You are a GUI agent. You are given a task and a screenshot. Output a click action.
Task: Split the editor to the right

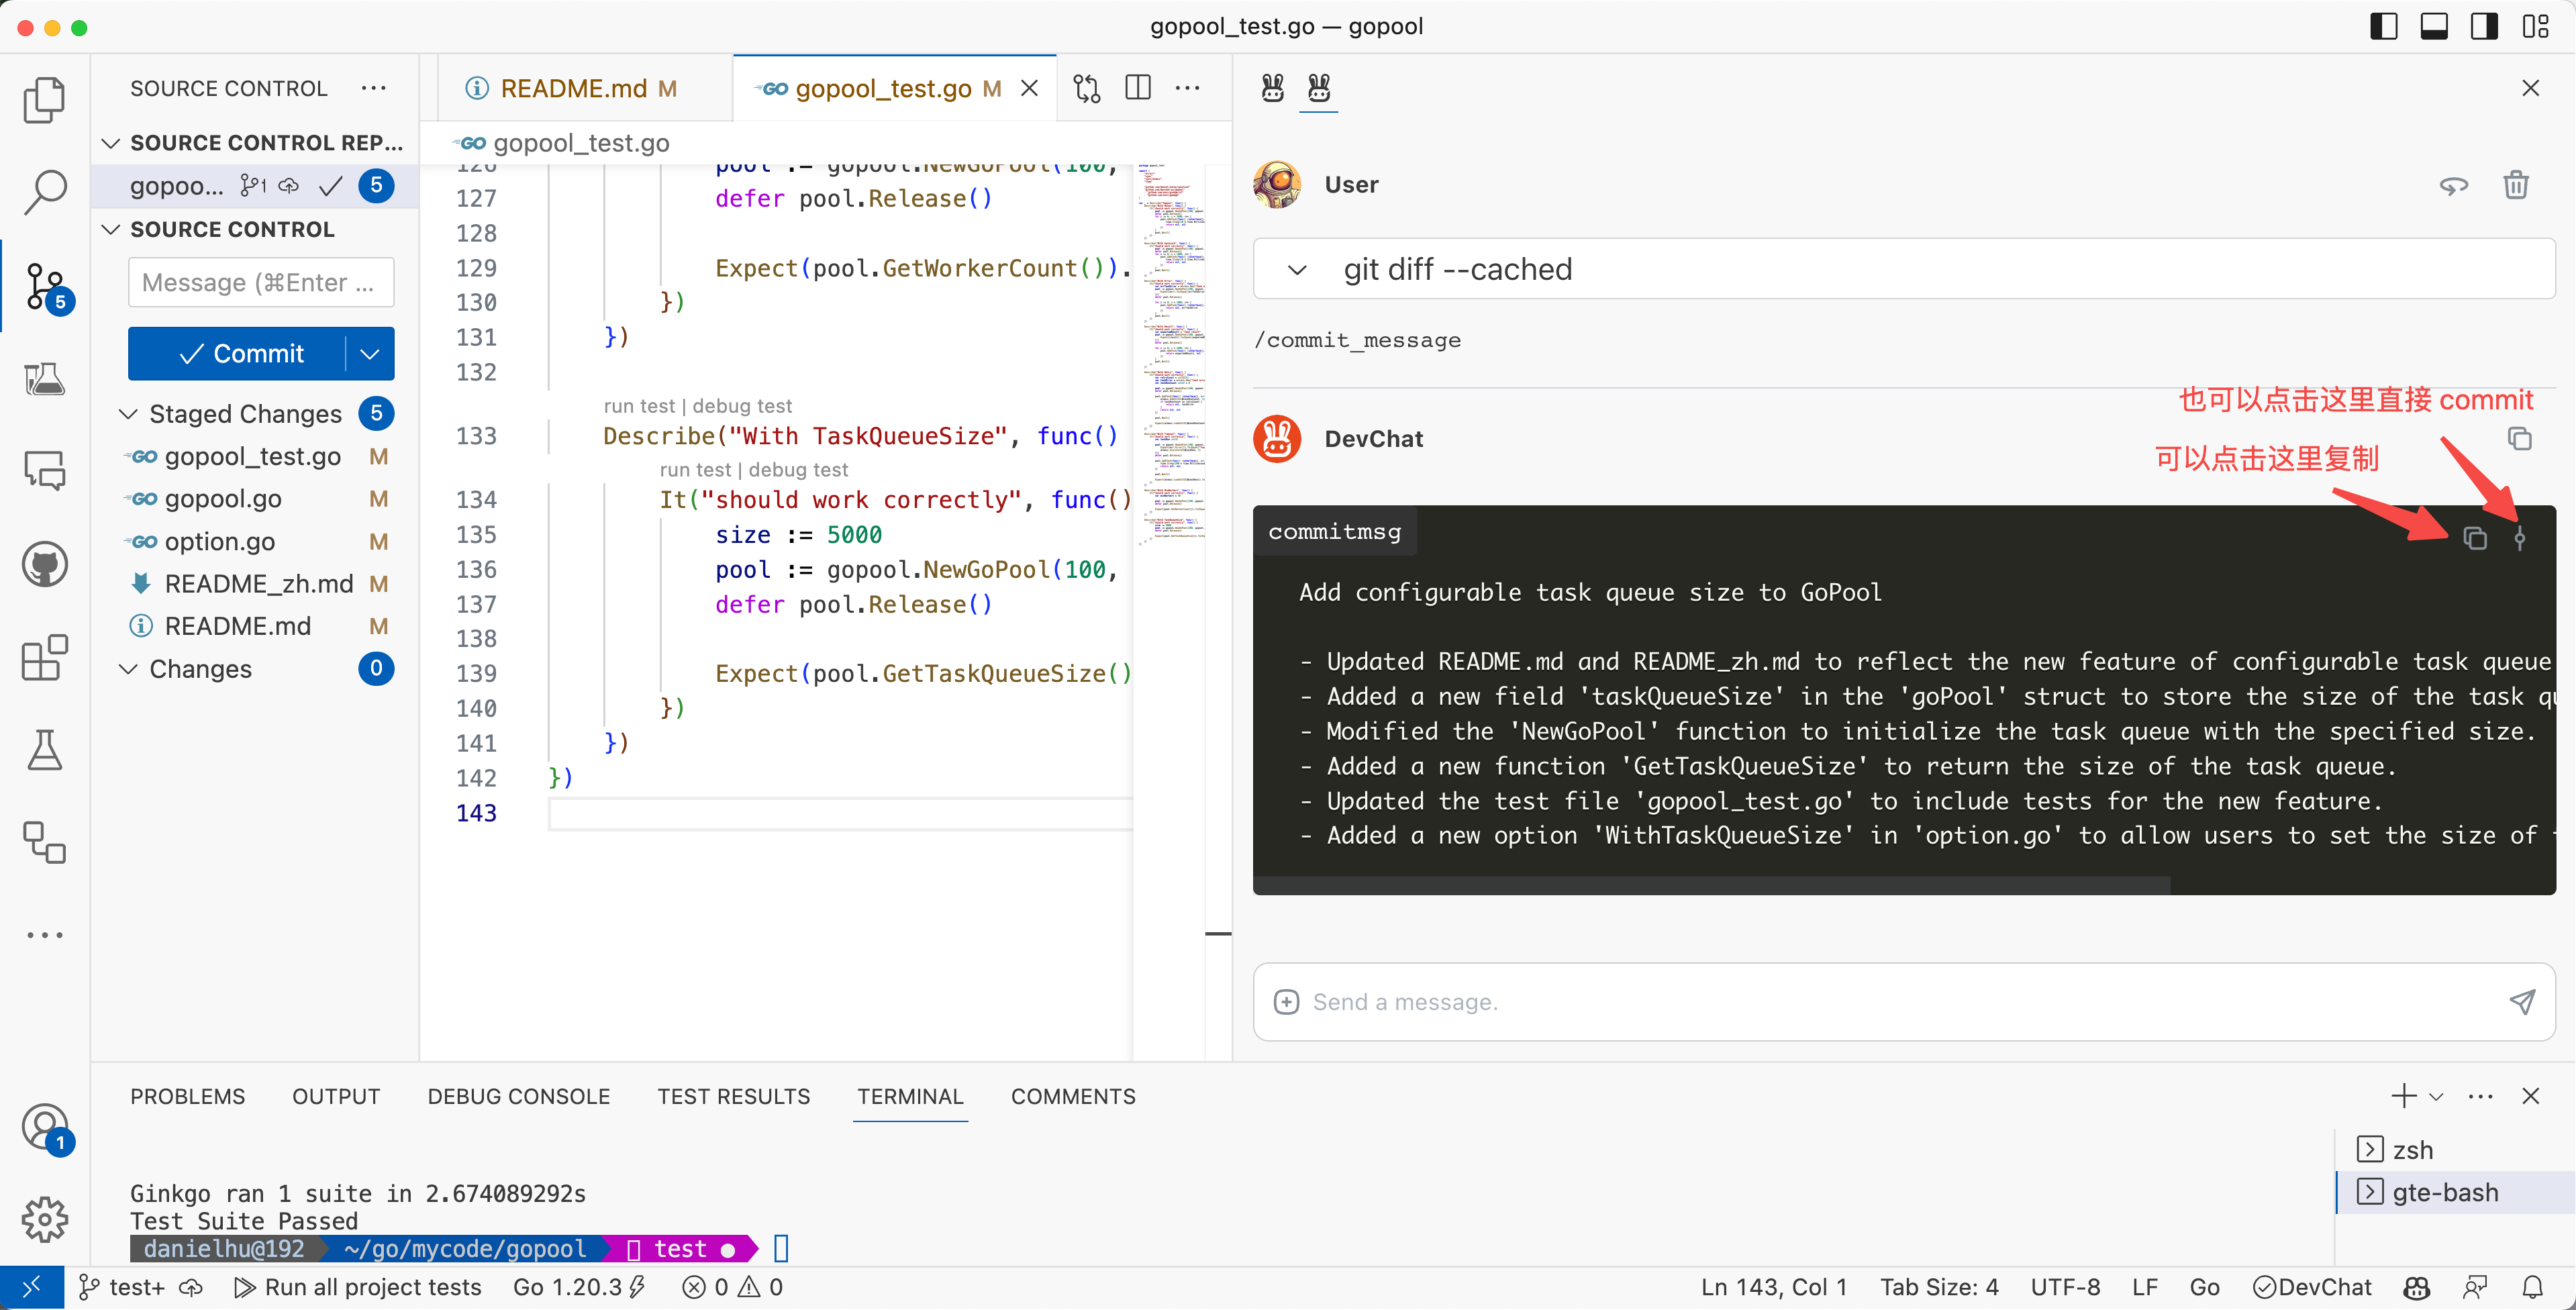[1137, 88]
